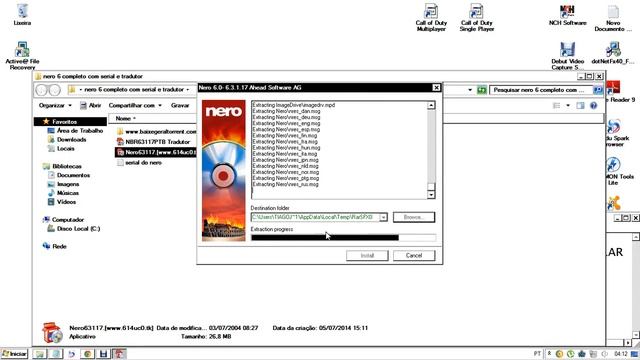Open the Lixeira recycle bin icon
The width and height of the screenshot is (640, 360).
(x=22, y=15)
